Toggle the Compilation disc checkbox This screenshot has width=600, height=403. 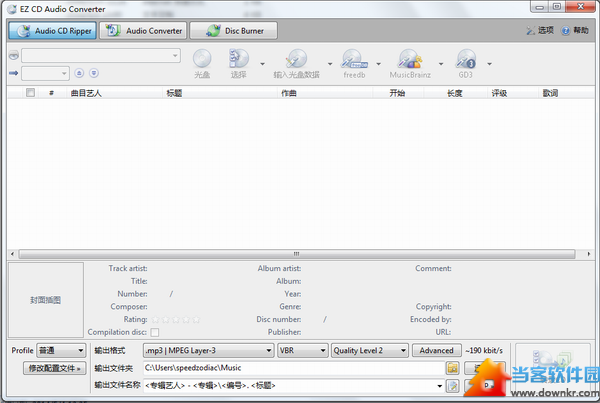[x=155, y=332]
